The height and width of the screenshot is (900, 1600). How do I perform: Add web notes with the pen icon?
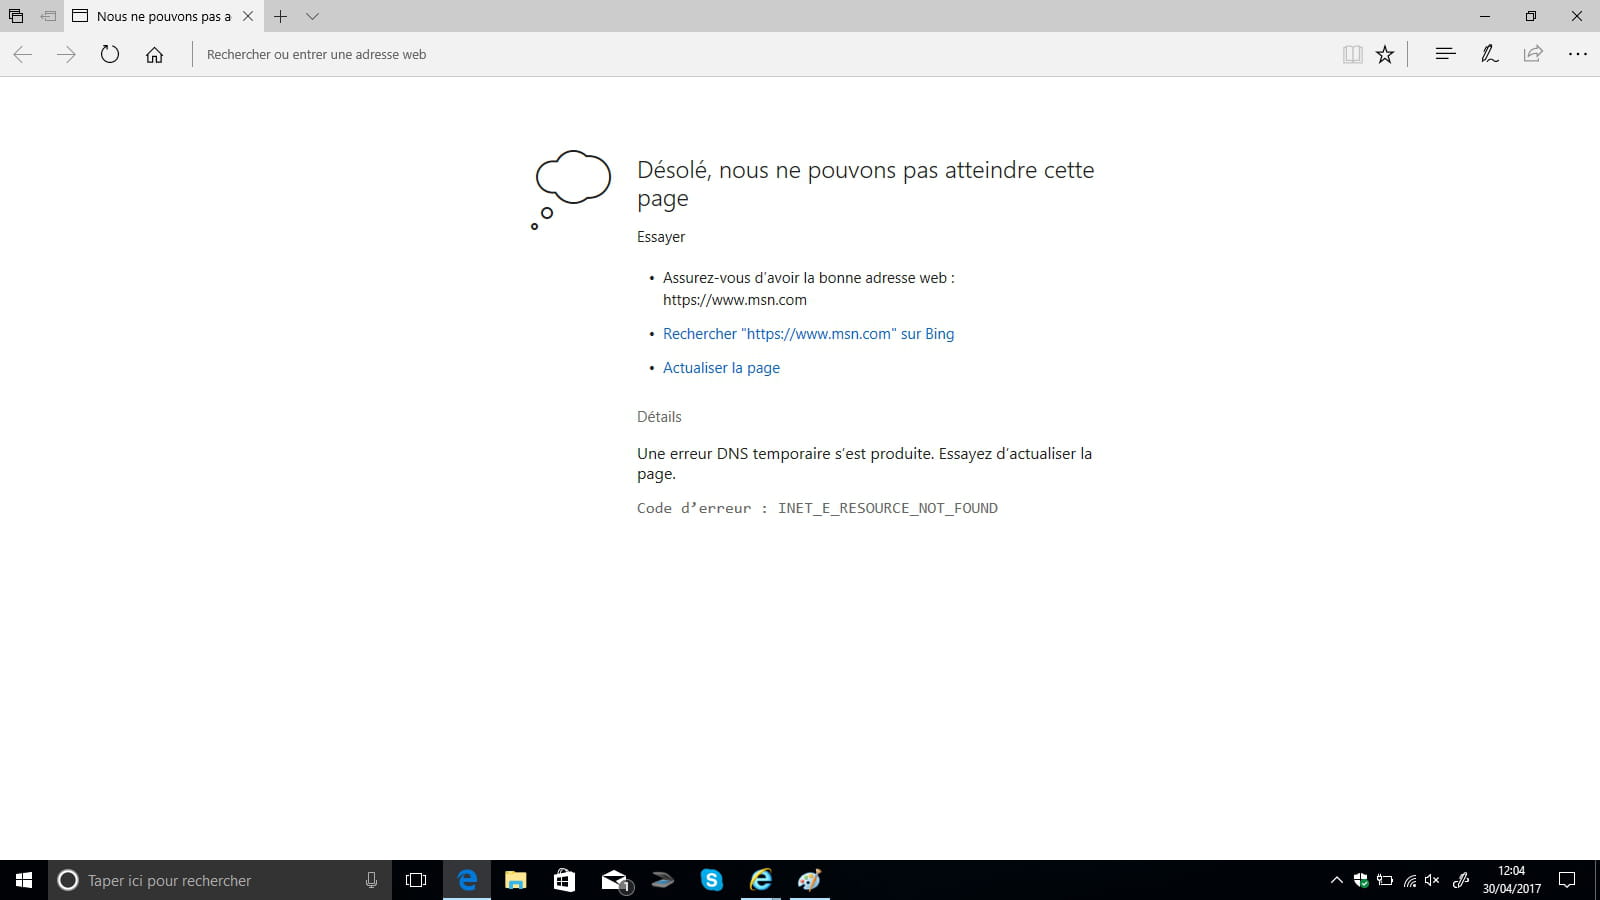[x=1489, y=55]
